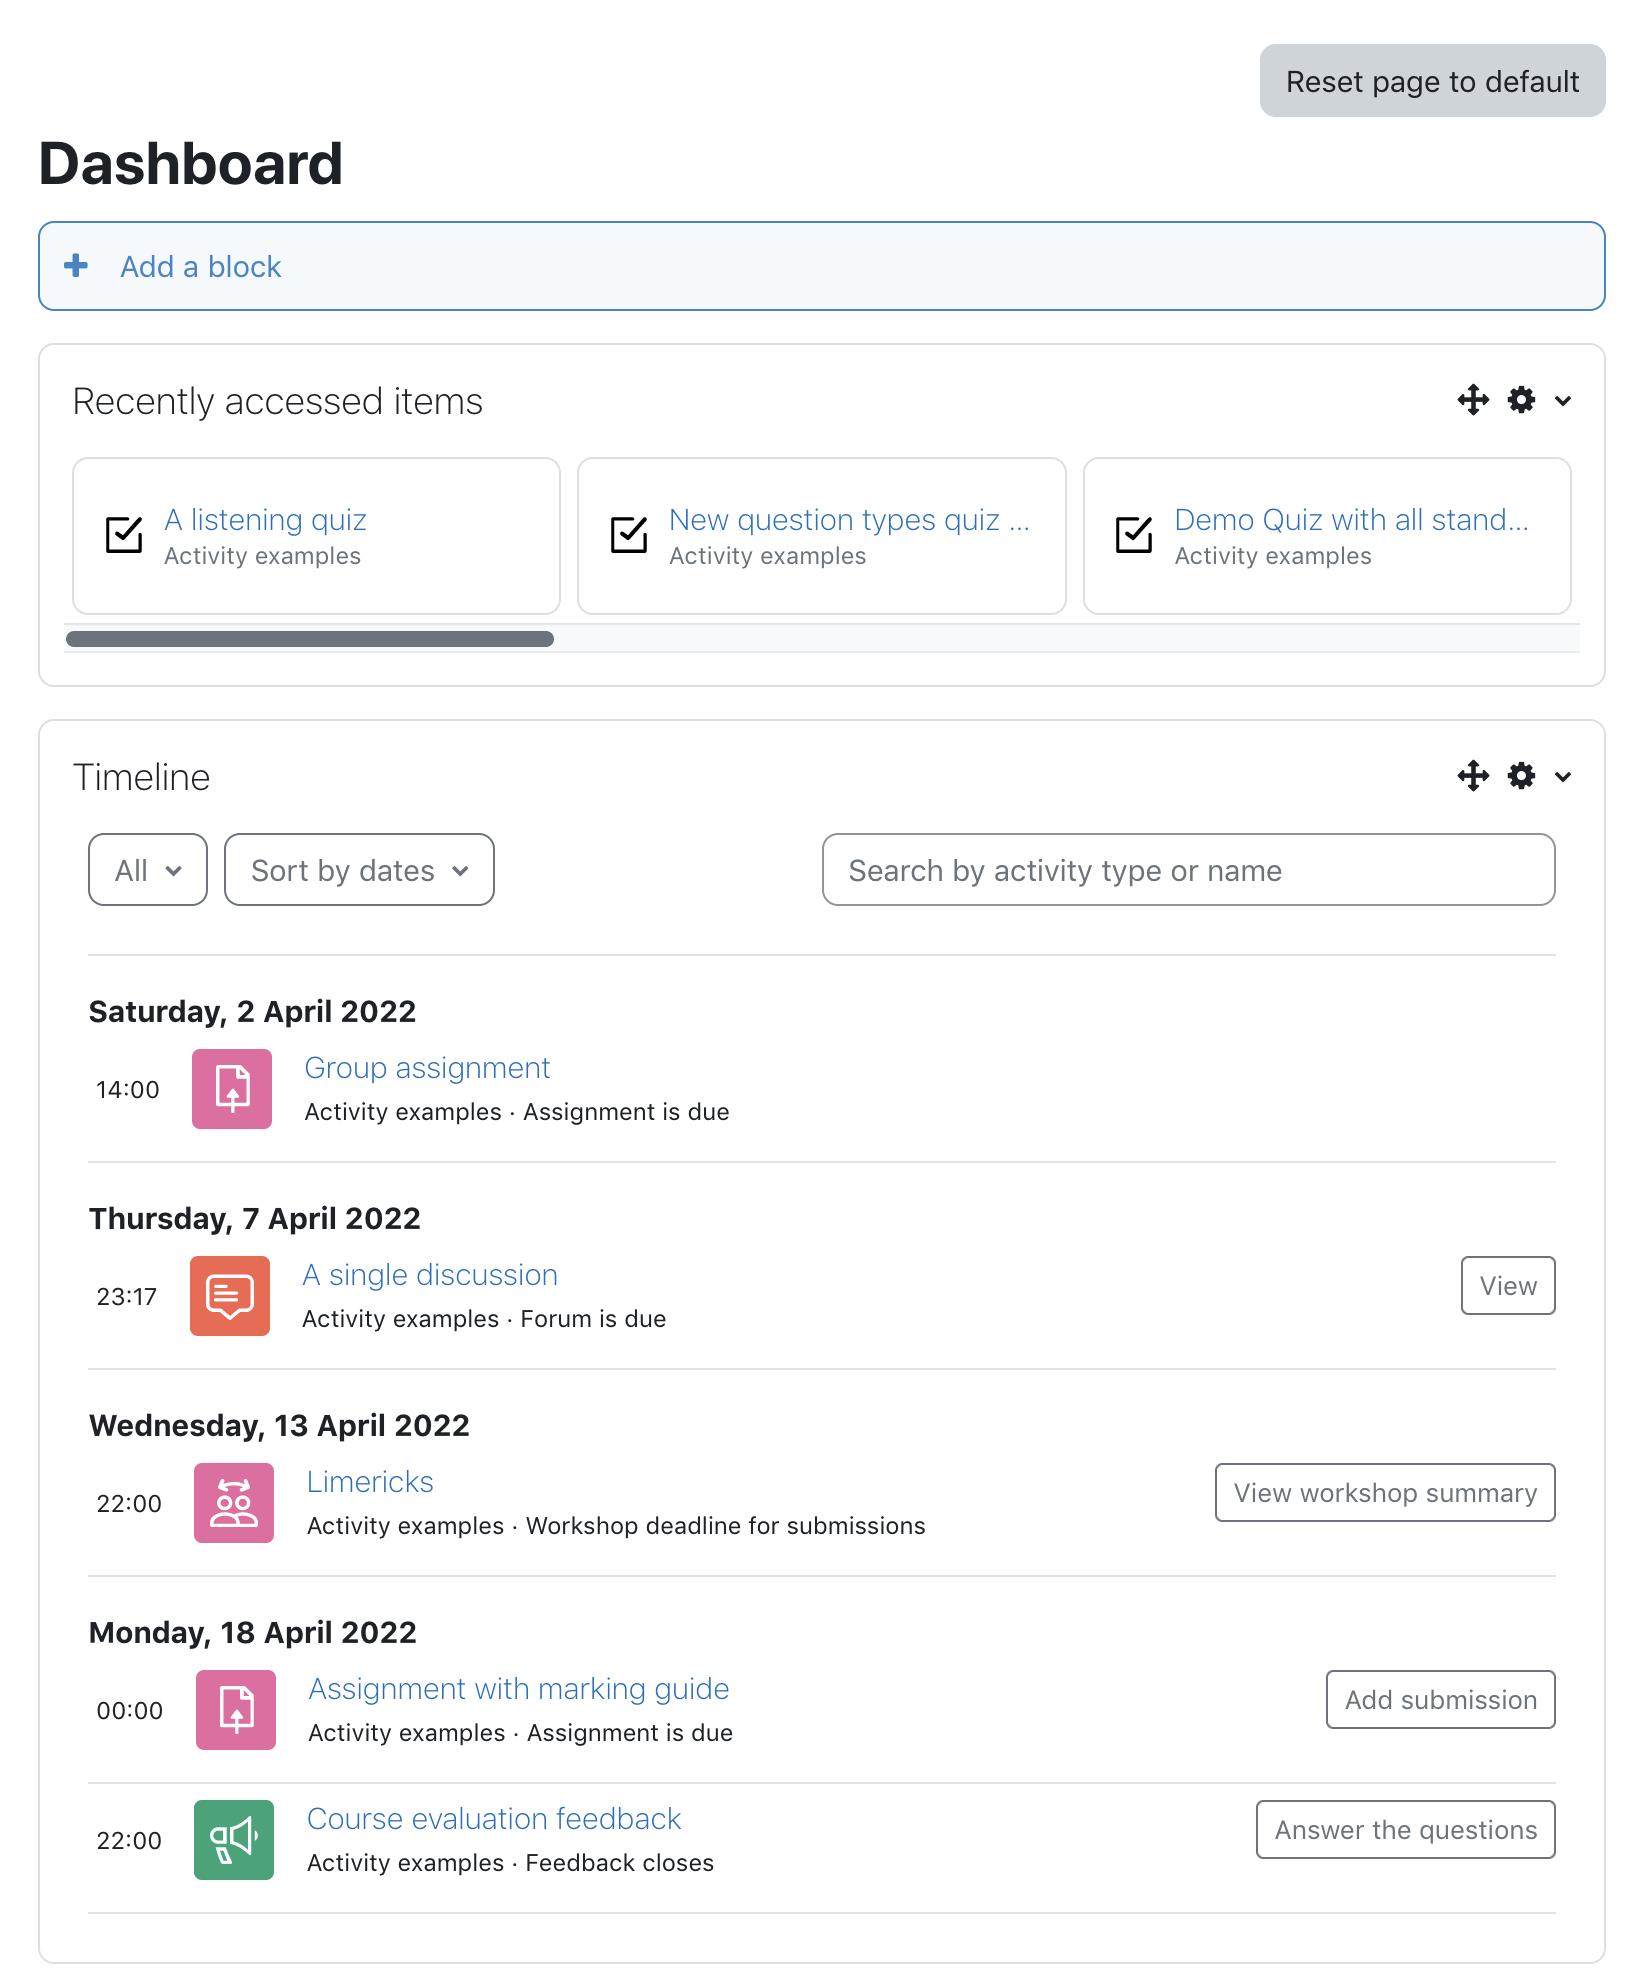Click the move icon on Timeline block
Screen dimensions: 1650x1986
(1473, 776)
